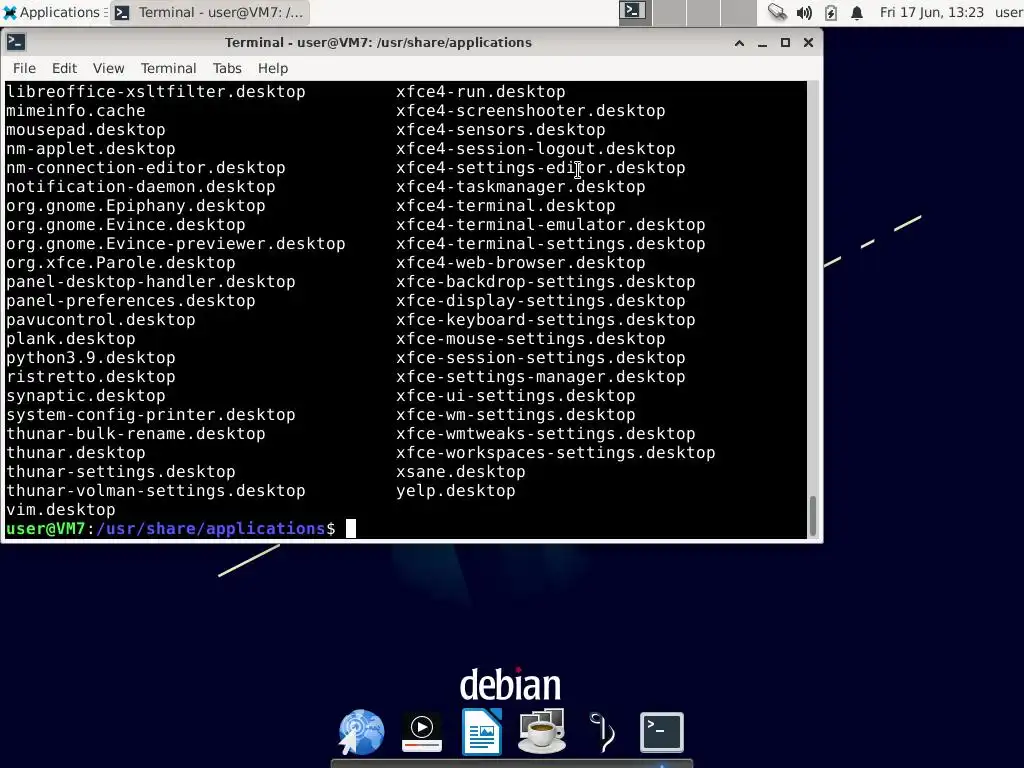Open the File menu
This screenshot has width=1024, height=768.
tap(24, 68)
